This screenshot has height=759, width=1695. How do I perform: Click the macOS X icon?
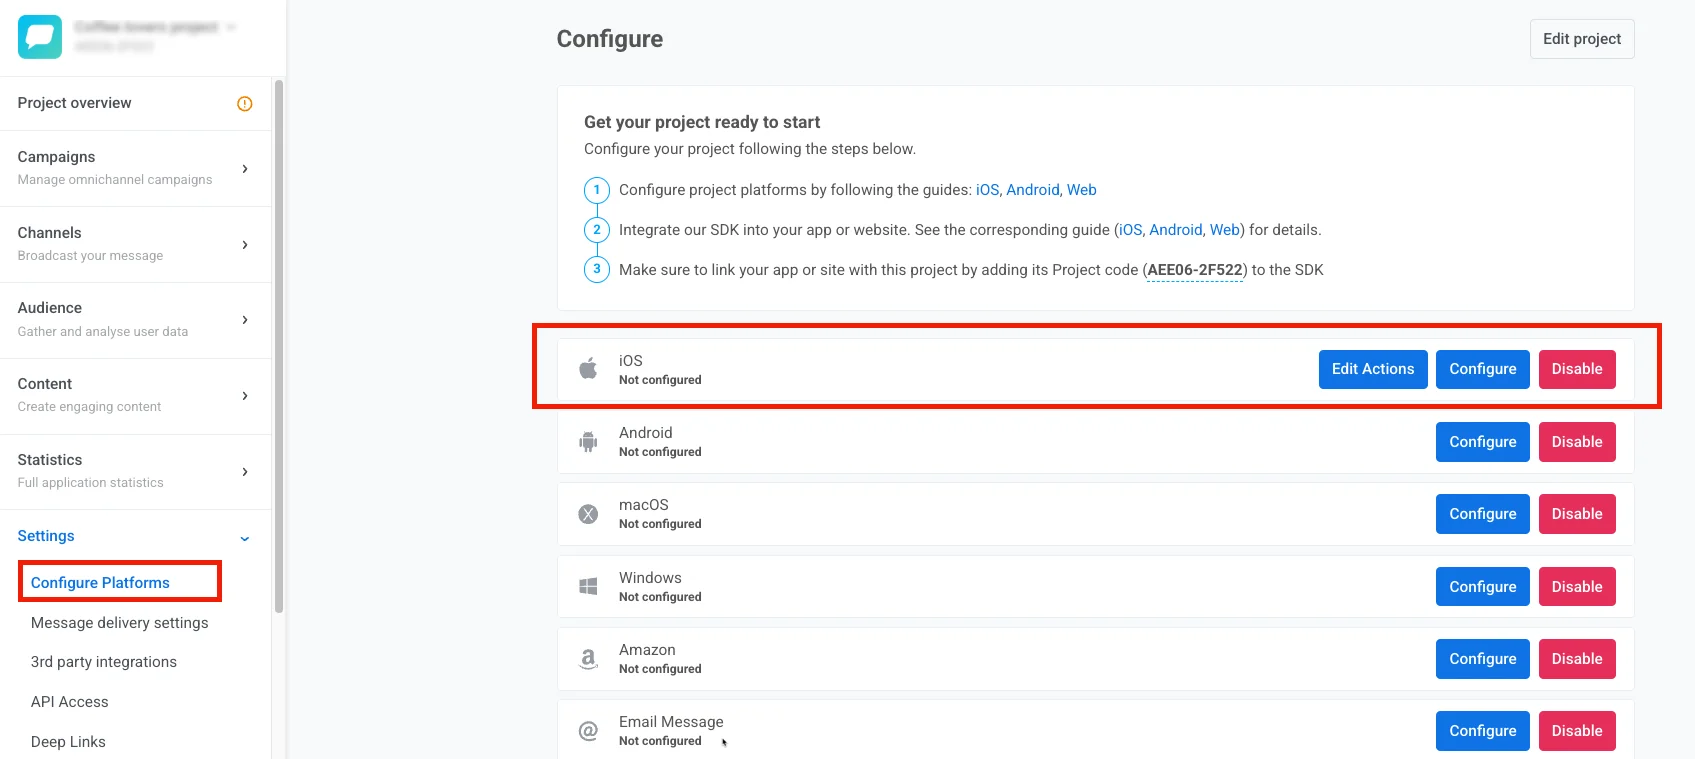[588, 514]
